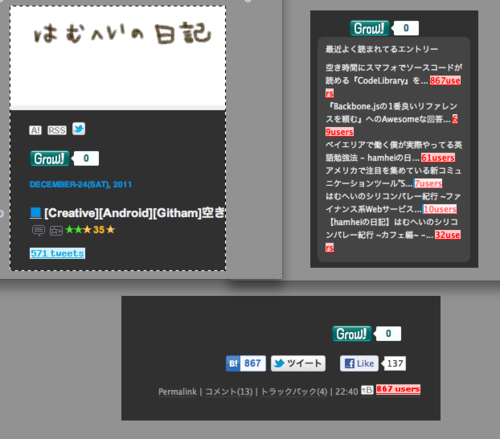Open the アメリカで注目を集めている entry link

(393, 177)
